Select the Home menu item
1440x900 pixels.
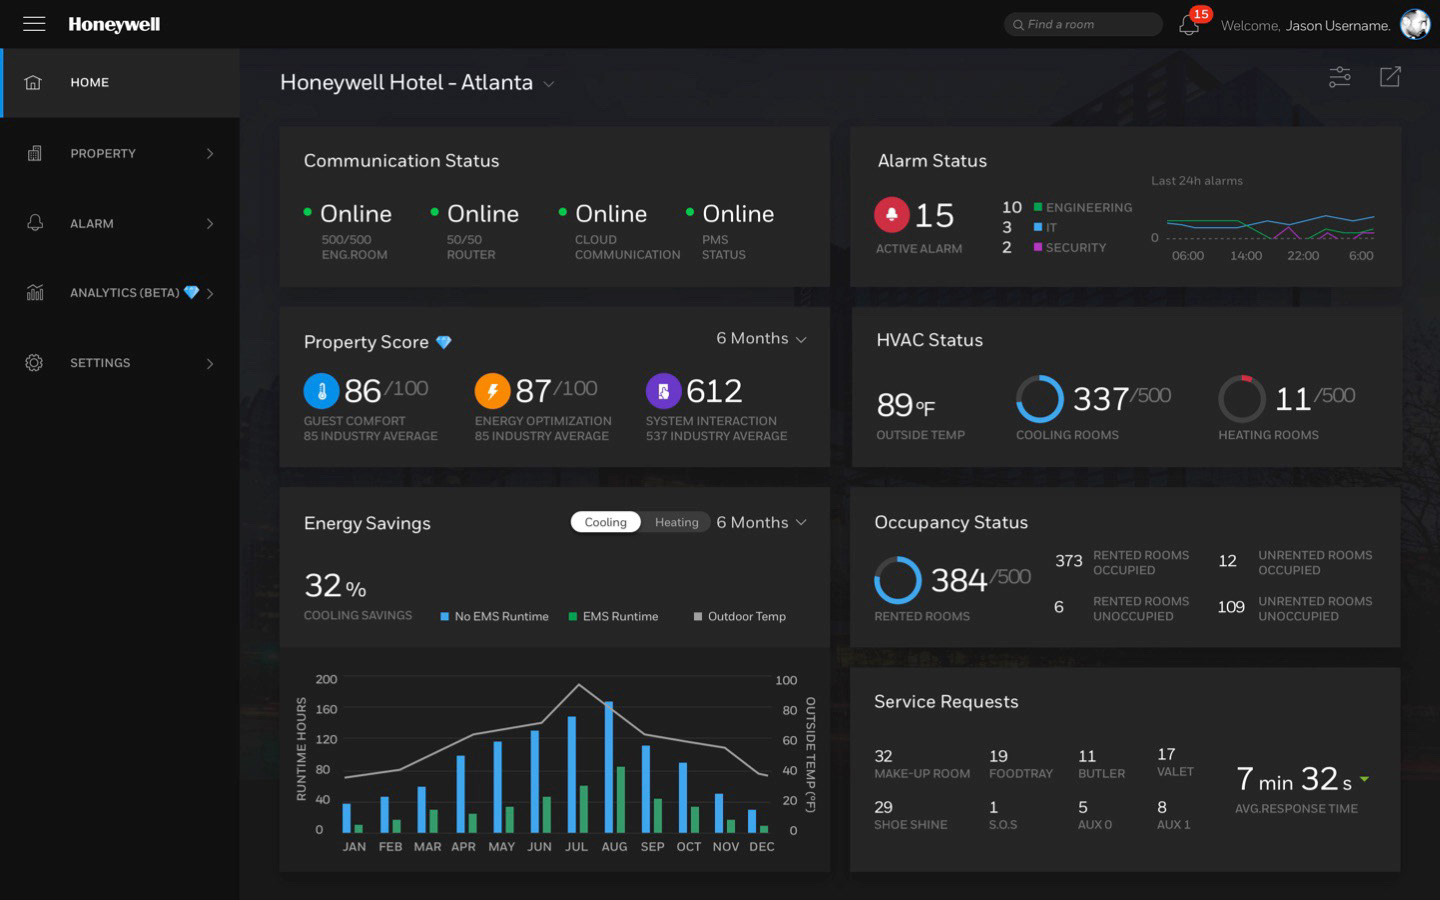pyautogui.click(x=120, y=82)
